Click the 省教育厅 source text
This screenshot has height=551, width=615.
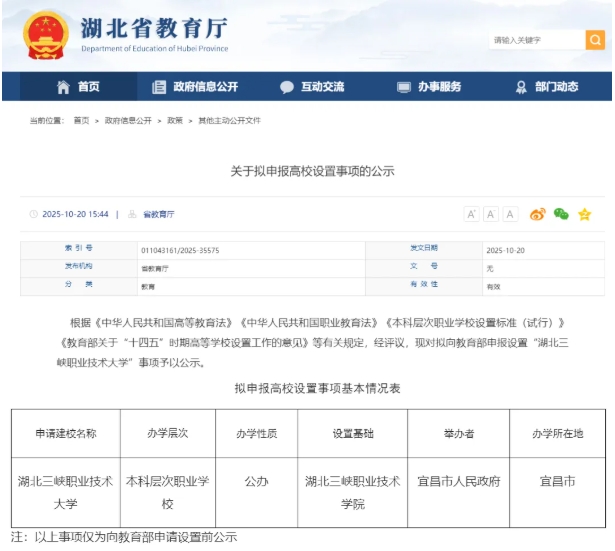point(158,214)
